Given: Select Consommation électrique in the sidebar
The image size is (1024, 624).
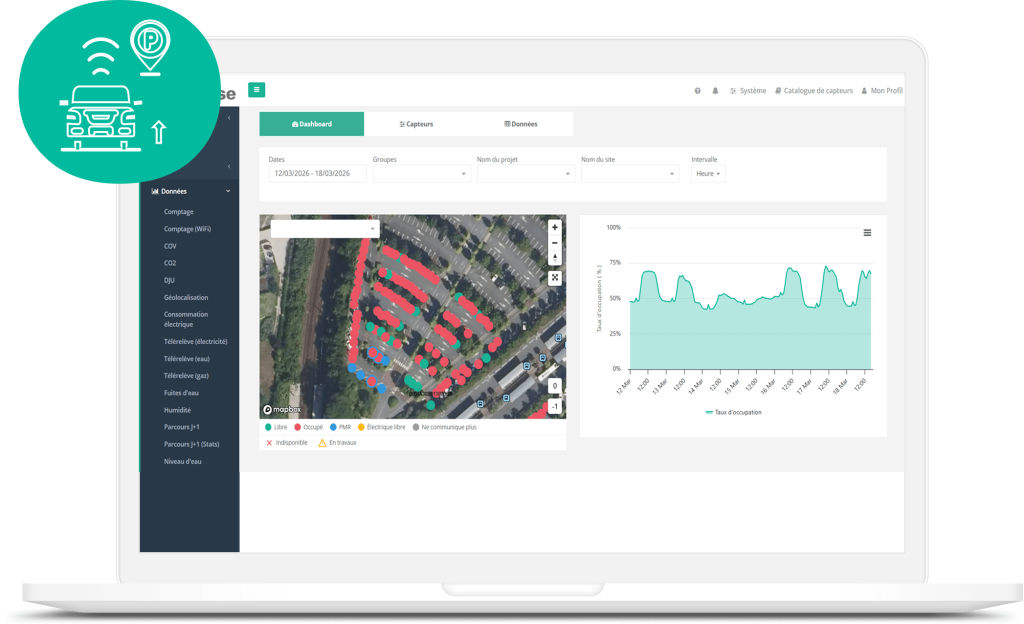Looking at the screenshot, I should click(187, 319).
